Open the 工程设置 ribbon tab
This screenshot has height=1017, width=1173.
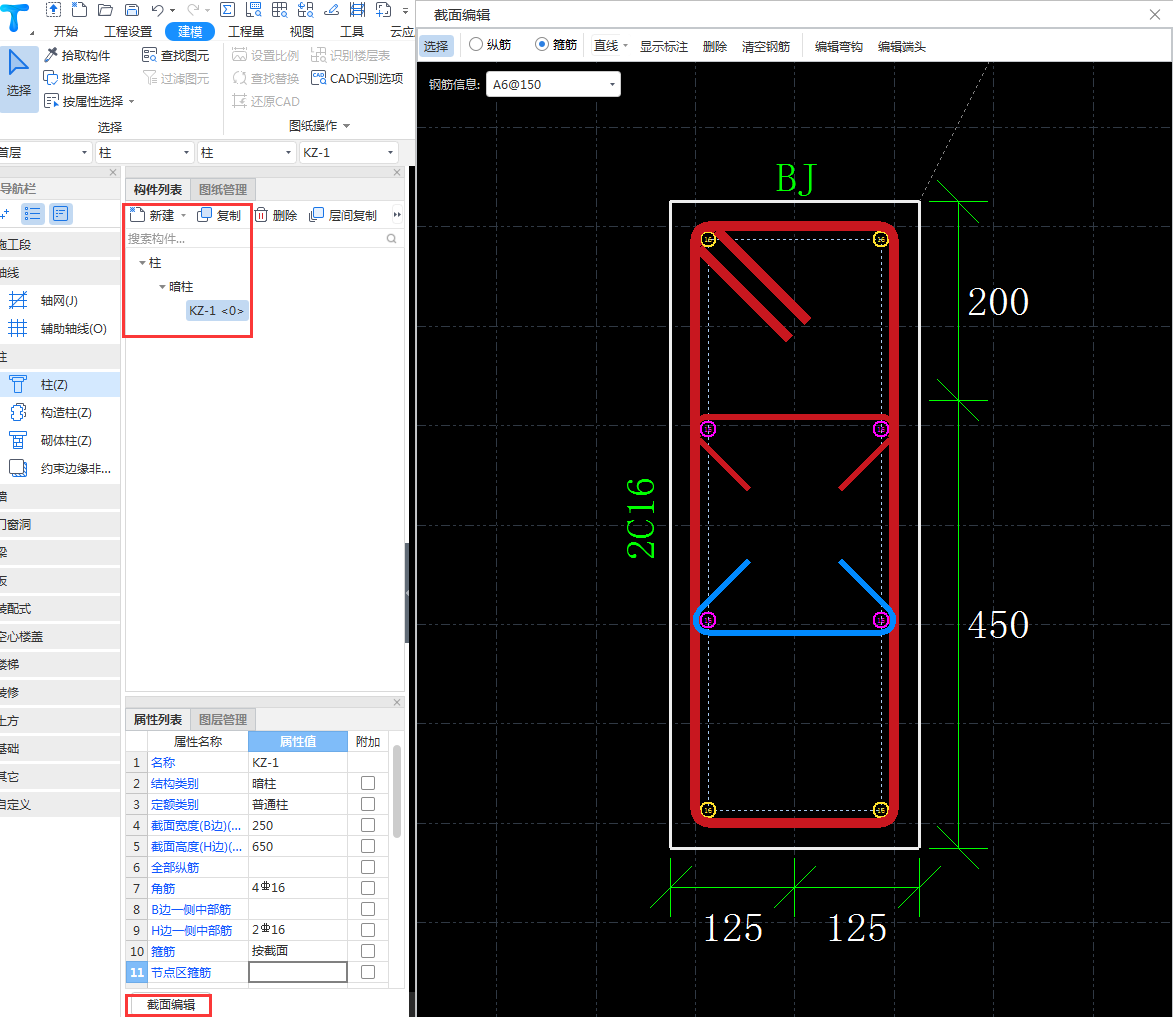click(x=128, y=31)
